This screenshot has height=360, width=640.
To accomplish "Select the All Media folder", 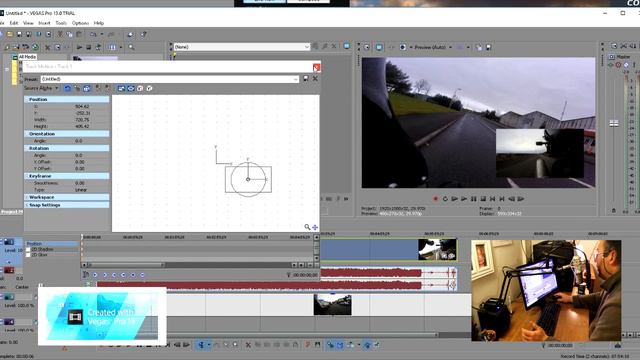I will pos(27,57).
